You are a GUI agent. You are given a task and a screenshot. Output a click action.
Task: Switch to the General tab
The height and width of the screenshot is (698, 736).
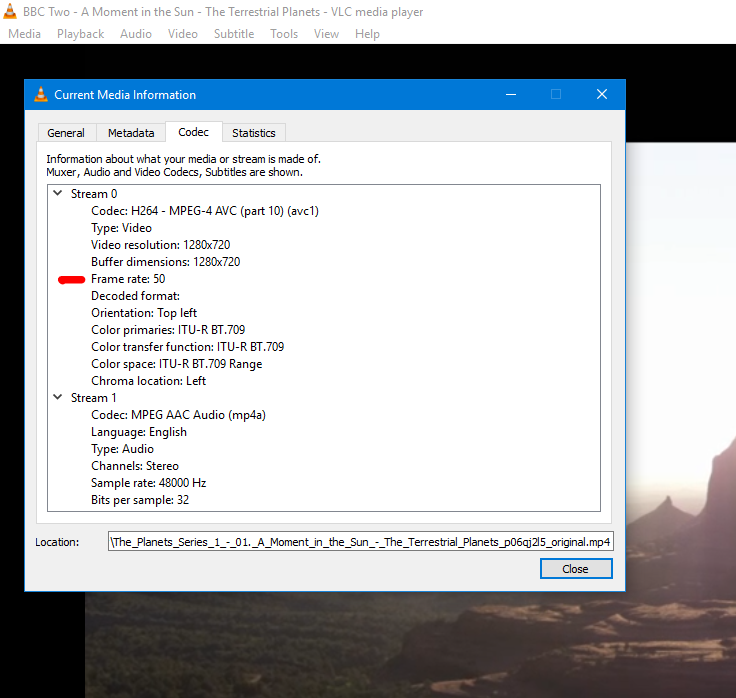tap(66, 133)
